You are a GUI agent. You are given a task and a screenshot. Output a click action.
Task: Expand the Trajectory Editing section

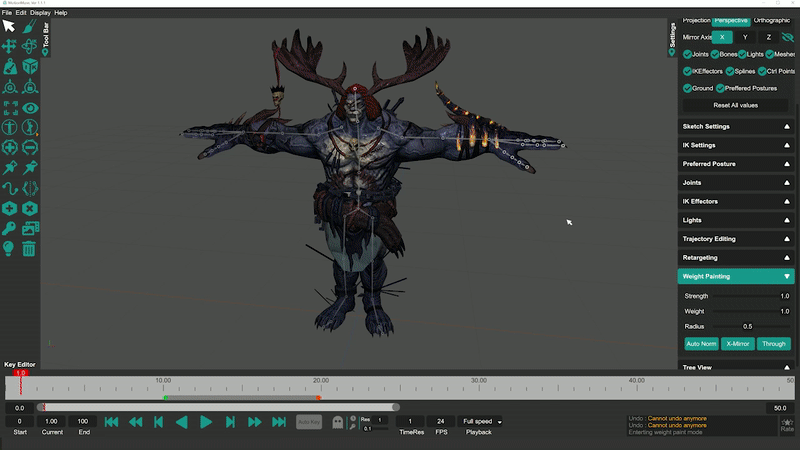pos(736,239)
